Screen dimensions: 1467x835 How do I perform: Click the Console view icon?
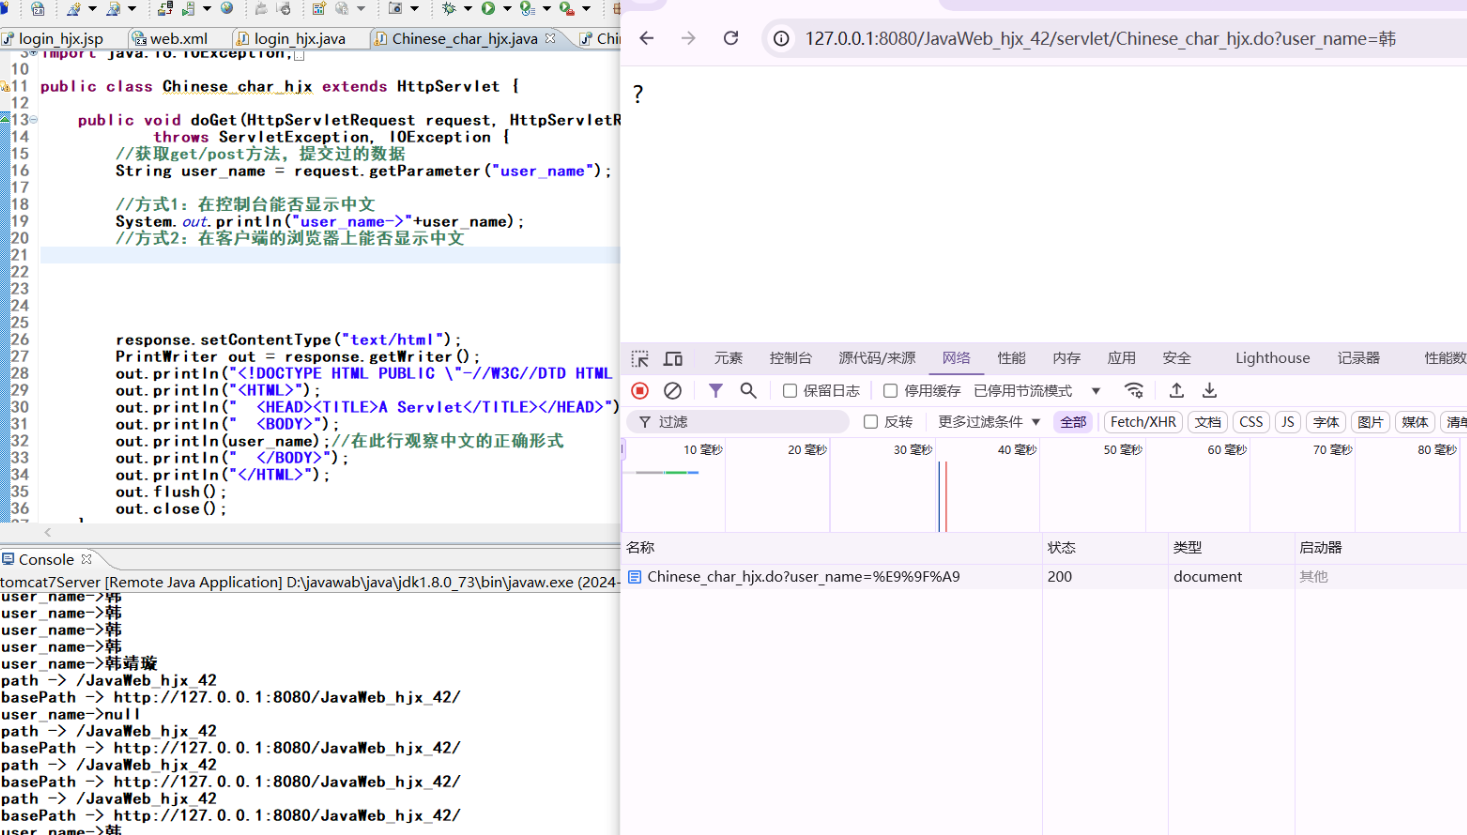point(8,559)
